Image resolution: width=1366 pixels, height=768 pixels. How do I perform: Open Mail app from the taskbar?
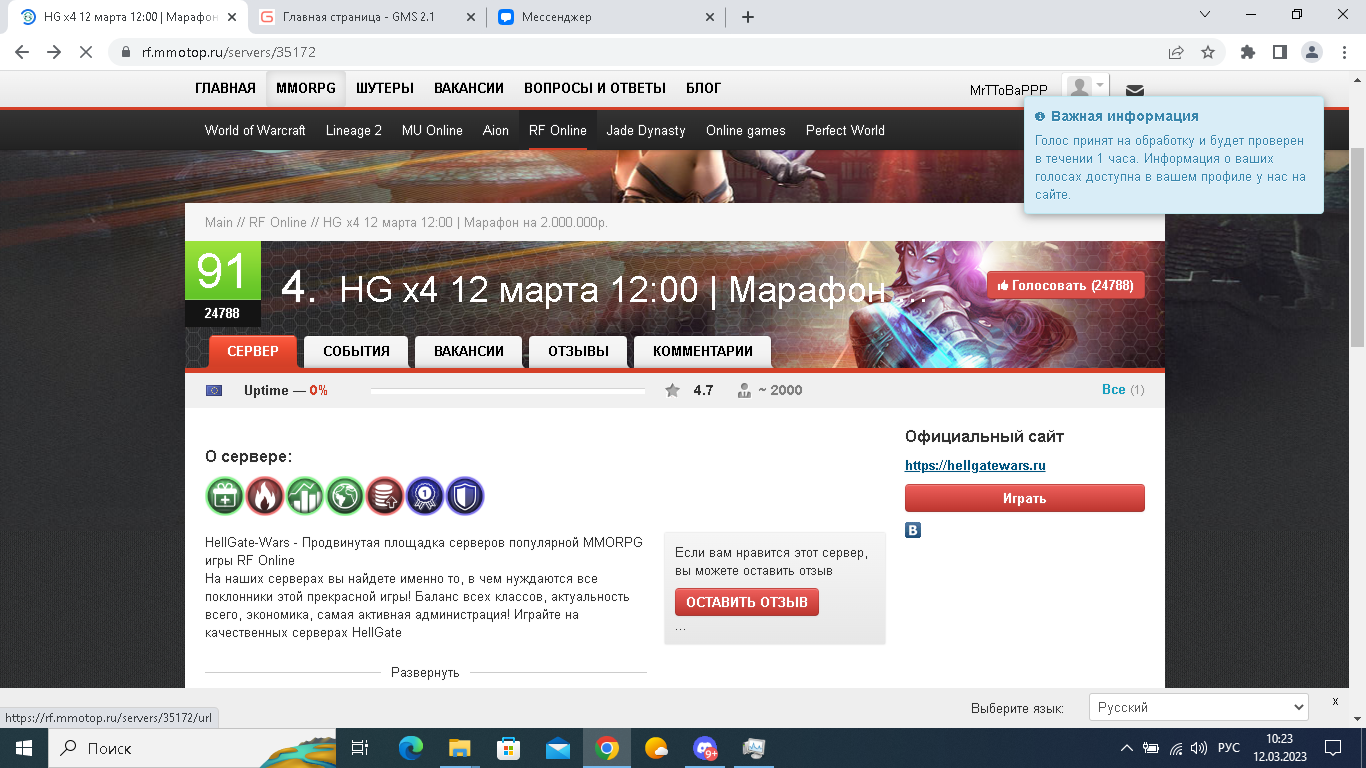pos(558,748)
